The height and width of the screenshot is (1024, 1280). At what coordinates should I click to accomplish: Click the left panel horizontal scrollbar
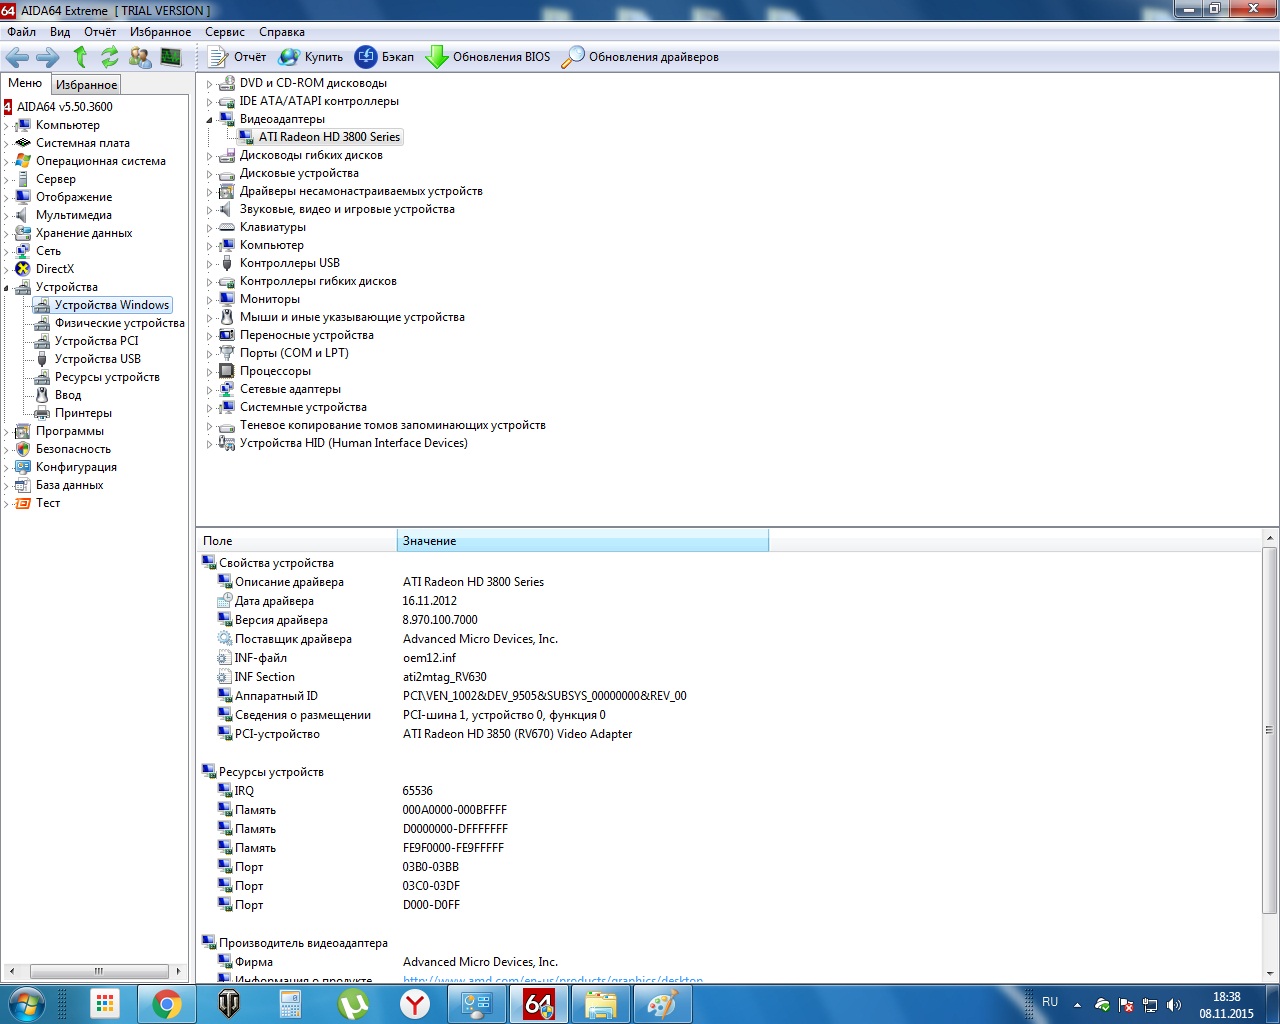tap(98, 971)
